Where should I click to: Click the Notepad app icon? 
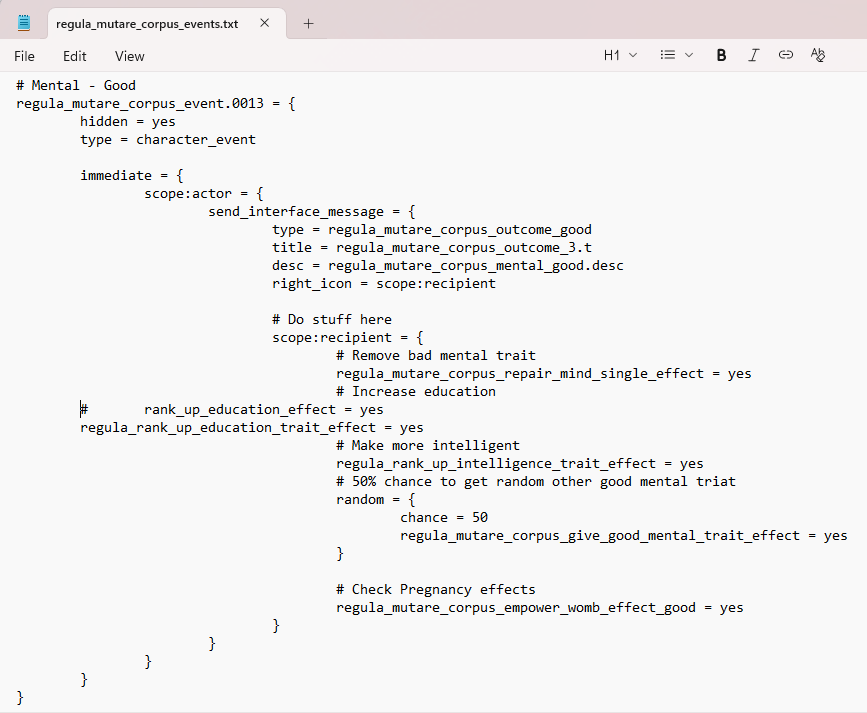pyautogui.click(x=24, y=23)
